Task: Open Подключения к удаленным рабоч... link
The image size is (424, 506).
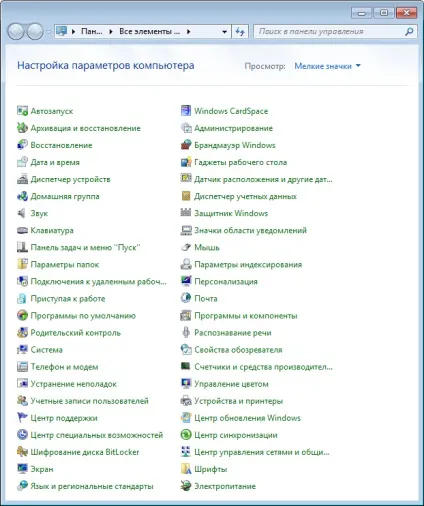Action: [x=98, y=281]
